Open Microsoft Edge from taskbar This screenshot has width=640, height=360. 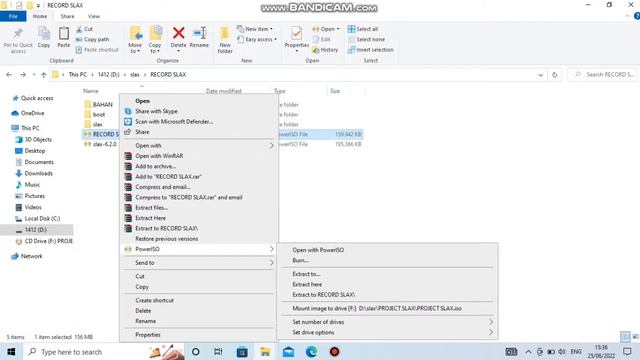tap(311, 352)
